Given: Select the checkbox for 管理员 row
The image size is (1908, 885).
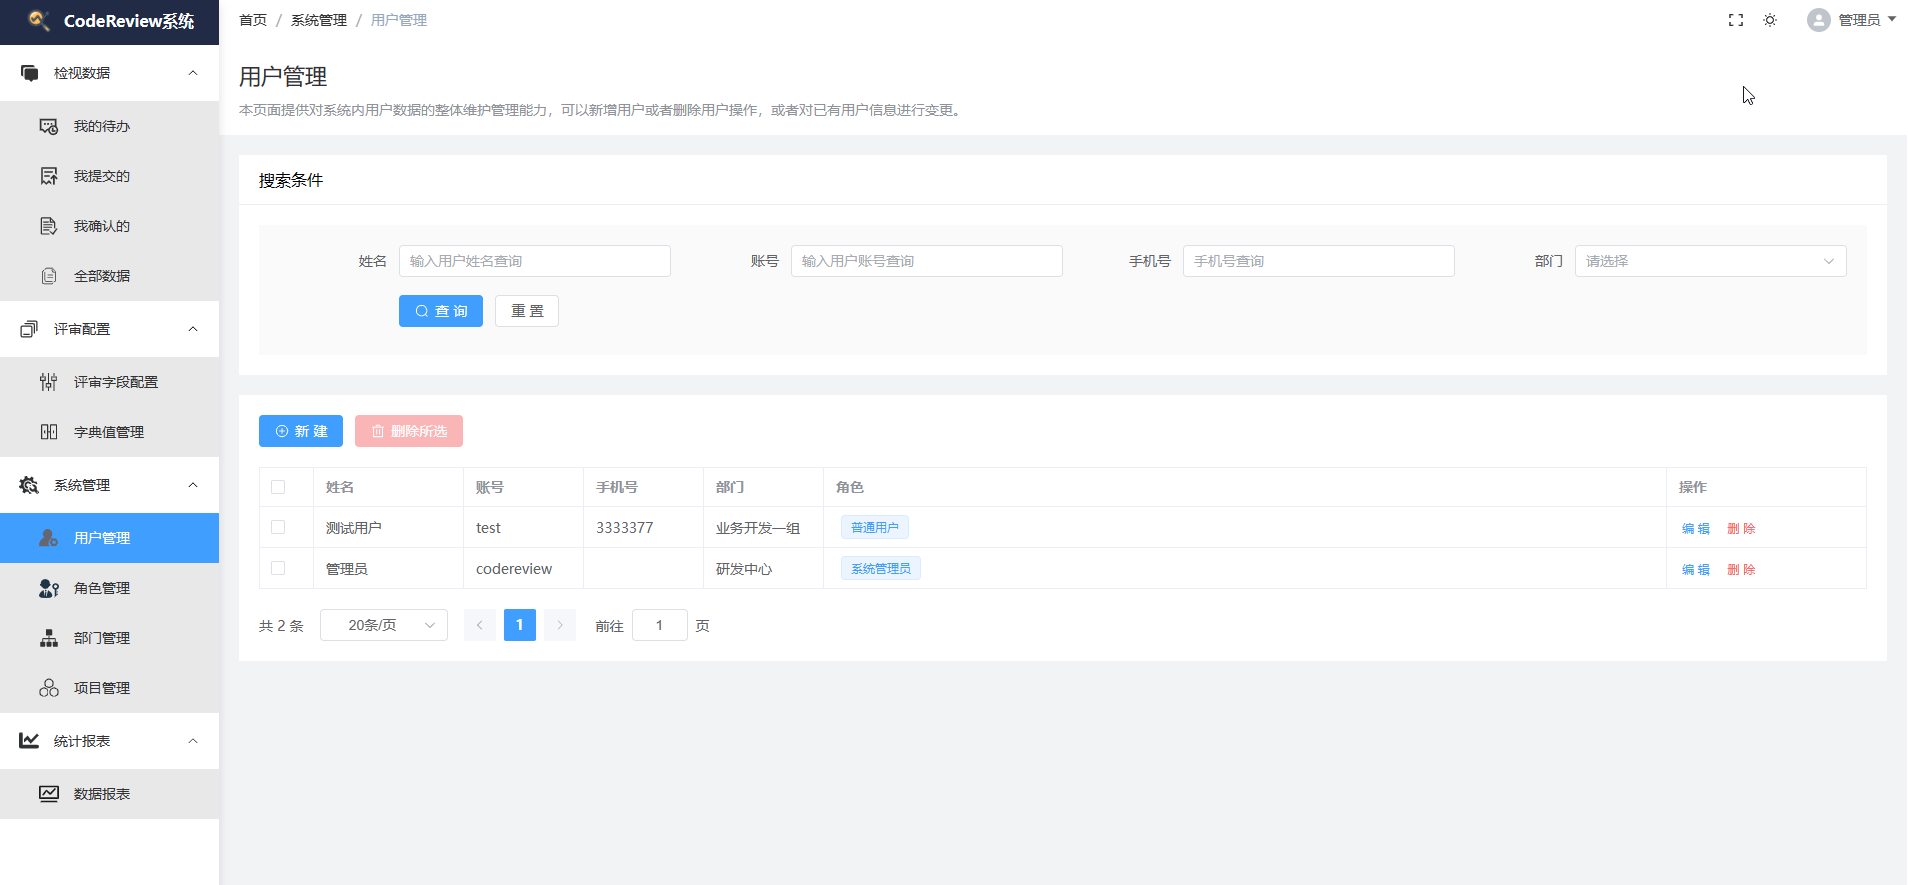Looking at the screenshot, I should click(x=278, y=568).
